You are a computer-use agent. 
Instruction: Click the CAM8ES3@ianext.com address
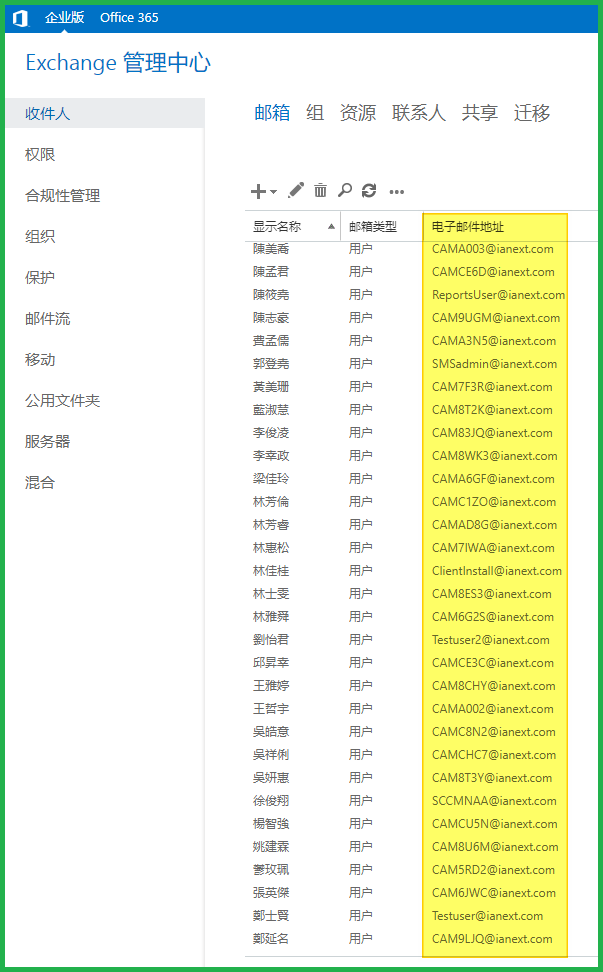coord(491,594)
